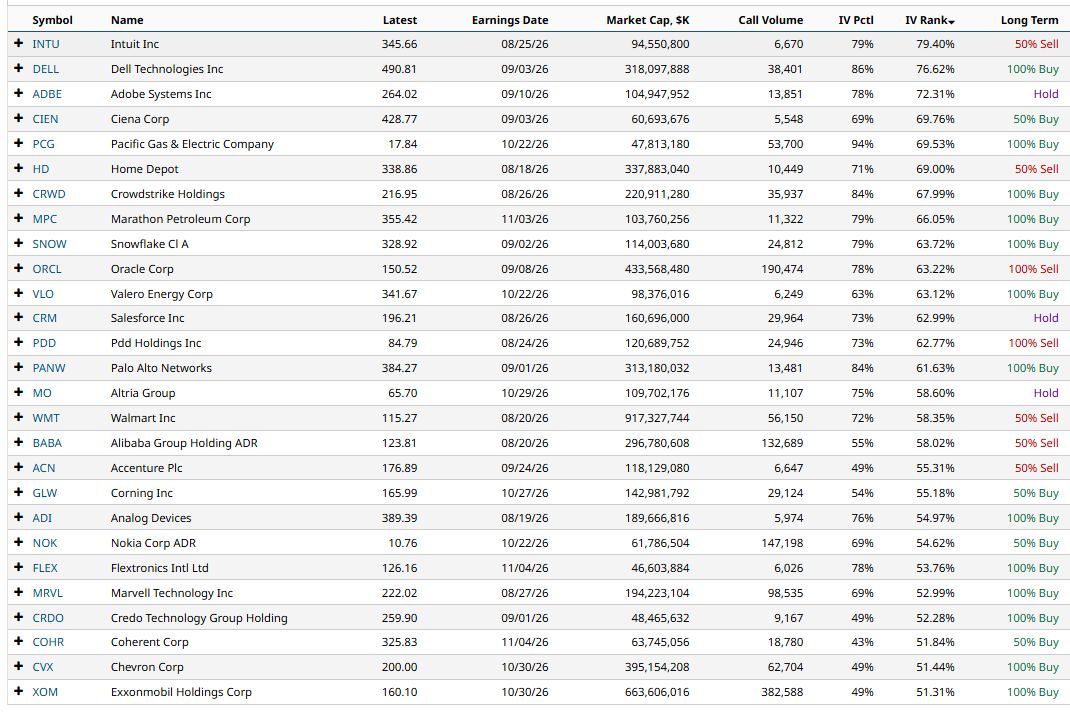Click the plus icon next to PCG
Viewport: 1070px width, 714px height.
click(18, 143)
